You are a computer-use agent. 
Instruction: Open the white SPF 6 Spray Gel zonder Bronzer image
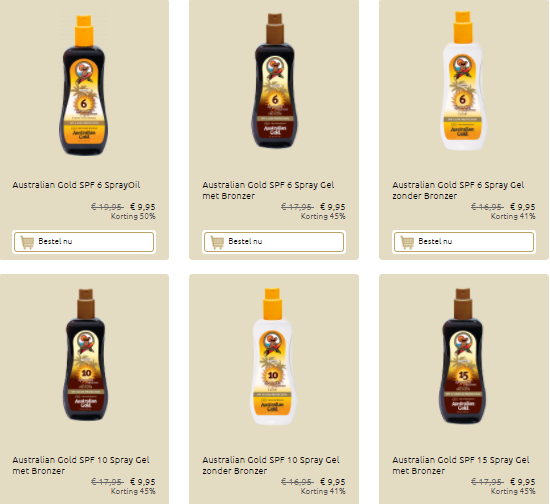tap(463, 81)
